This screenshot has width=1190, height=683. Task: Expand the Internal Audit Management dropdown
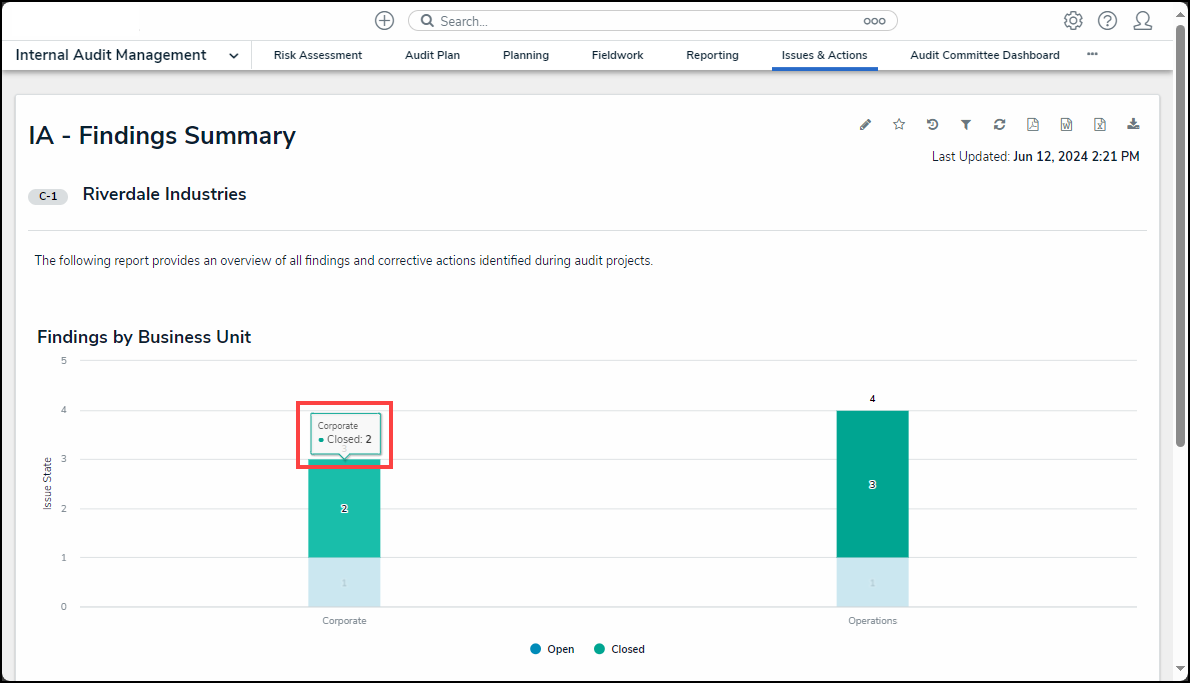click(233, 56)
